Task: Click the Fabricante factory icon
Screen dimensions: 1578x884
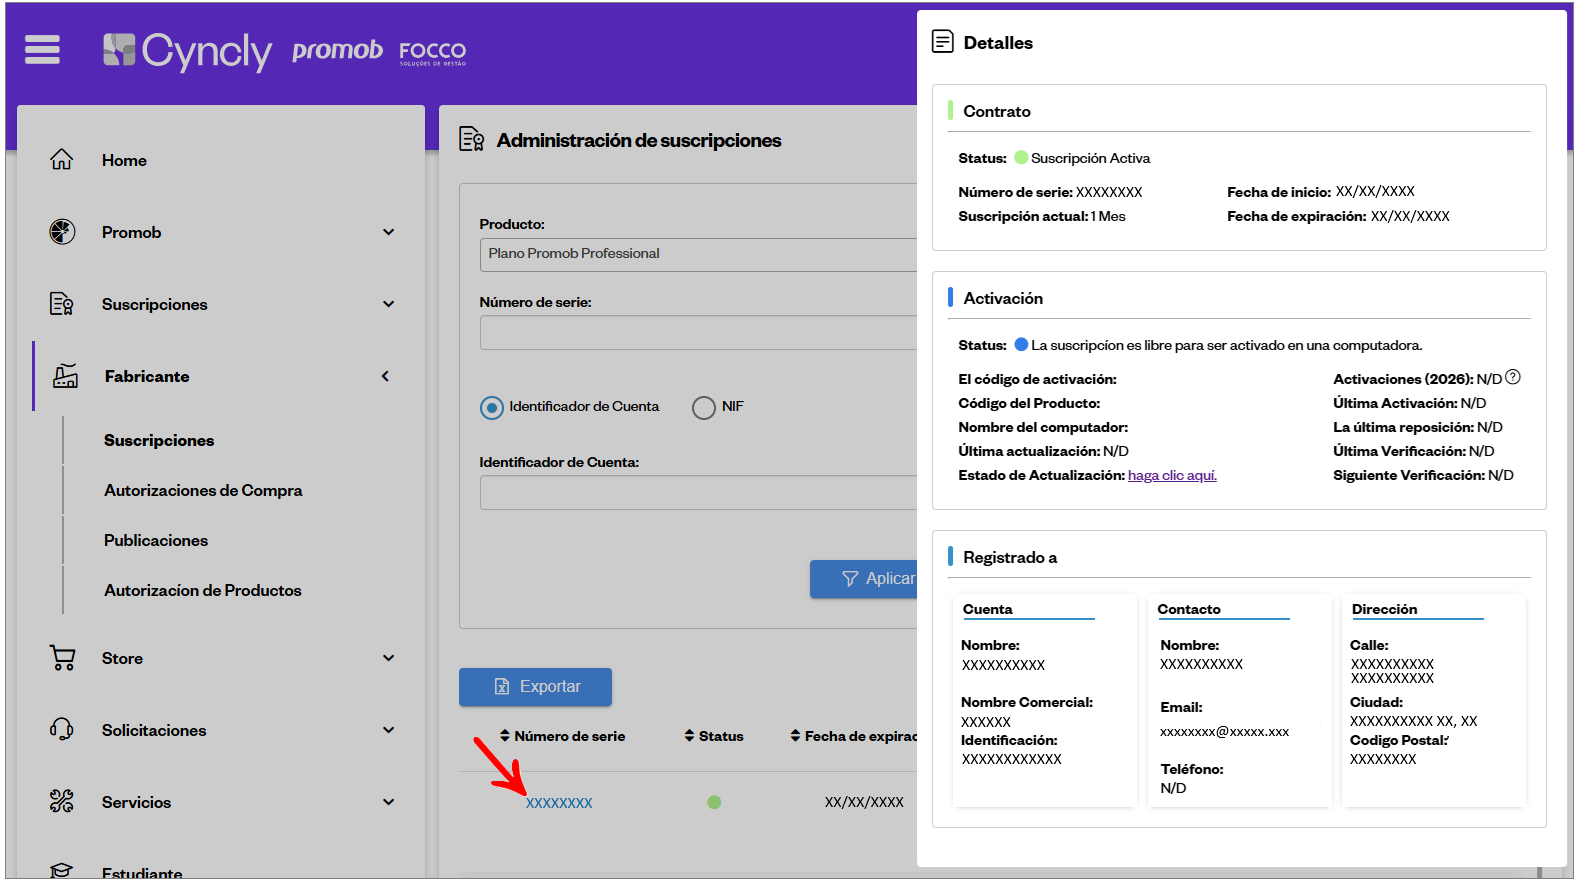Action: 66,376
